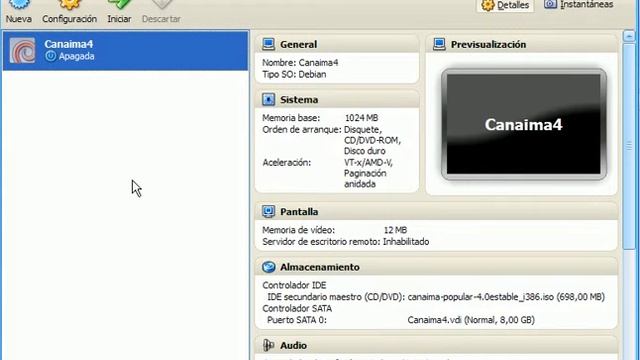Click the 'Orden de arranque:' label
The image size is (640, 360).
302,130
